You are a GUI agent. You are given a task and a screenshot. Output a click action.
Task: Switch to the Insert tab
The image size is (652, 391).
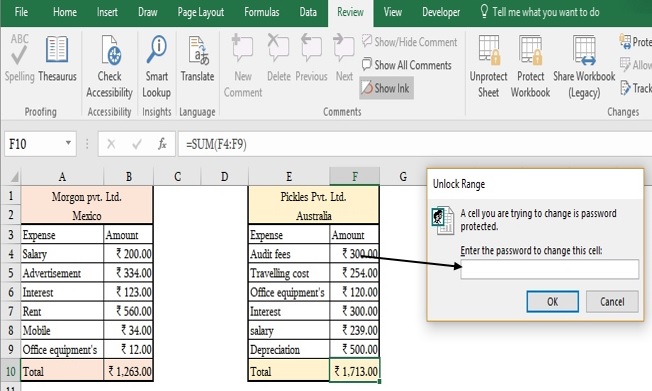107,12
